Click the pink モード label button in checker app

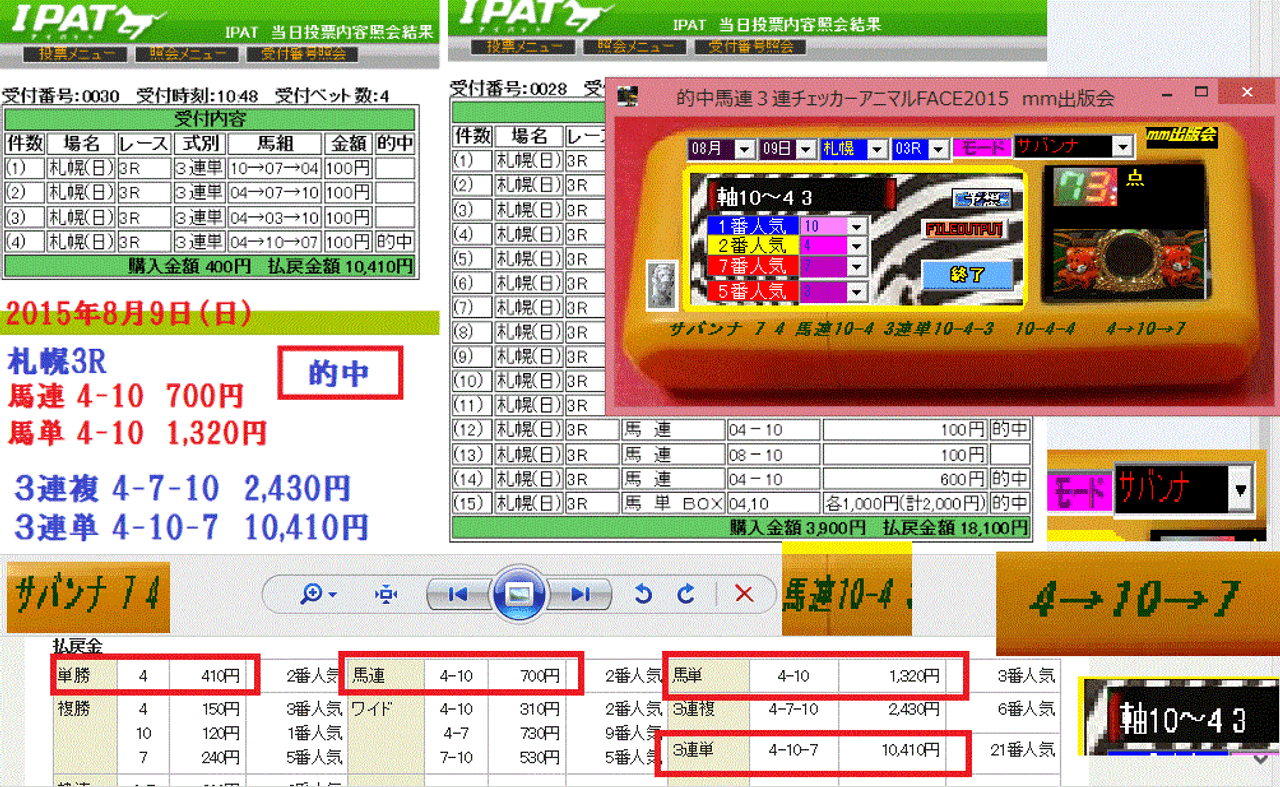click(x=981, y=148)
